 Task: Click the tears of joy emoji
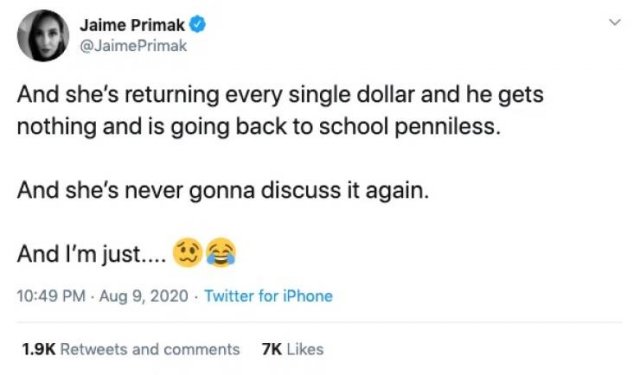click(221, 253)
